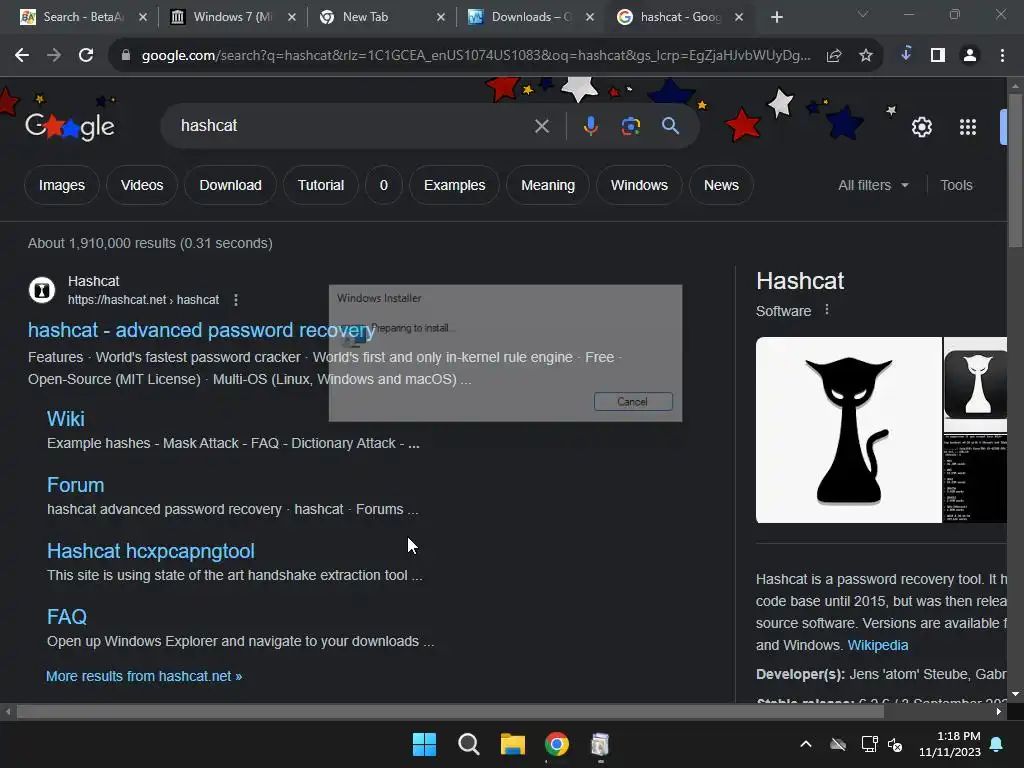The height and width of the screenshot is (768, 1024).
Task: Click the vertical page scrollbar
Action: [1015, 171]
